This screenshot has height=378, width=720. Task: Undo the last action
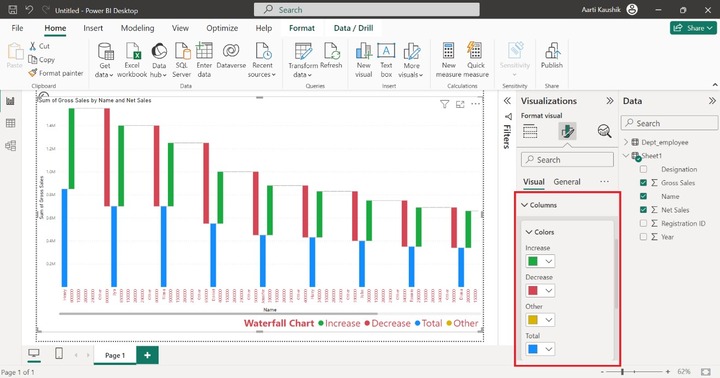click(x=29, y=10)
